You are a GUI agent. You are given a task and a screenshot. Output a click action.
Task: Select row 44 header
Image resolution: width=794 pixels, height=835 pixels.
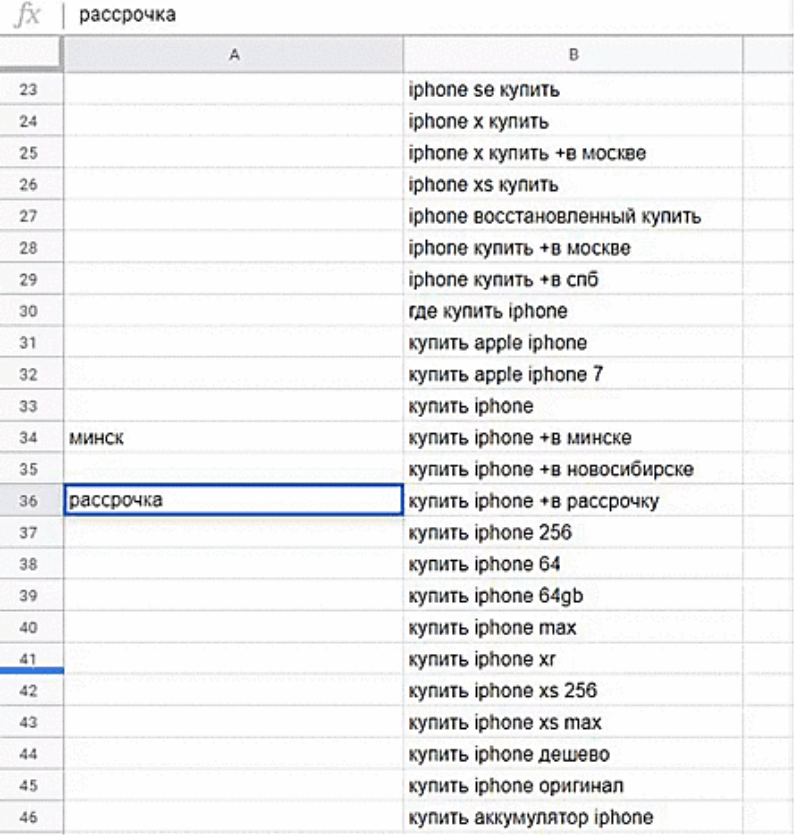(31, 754)
